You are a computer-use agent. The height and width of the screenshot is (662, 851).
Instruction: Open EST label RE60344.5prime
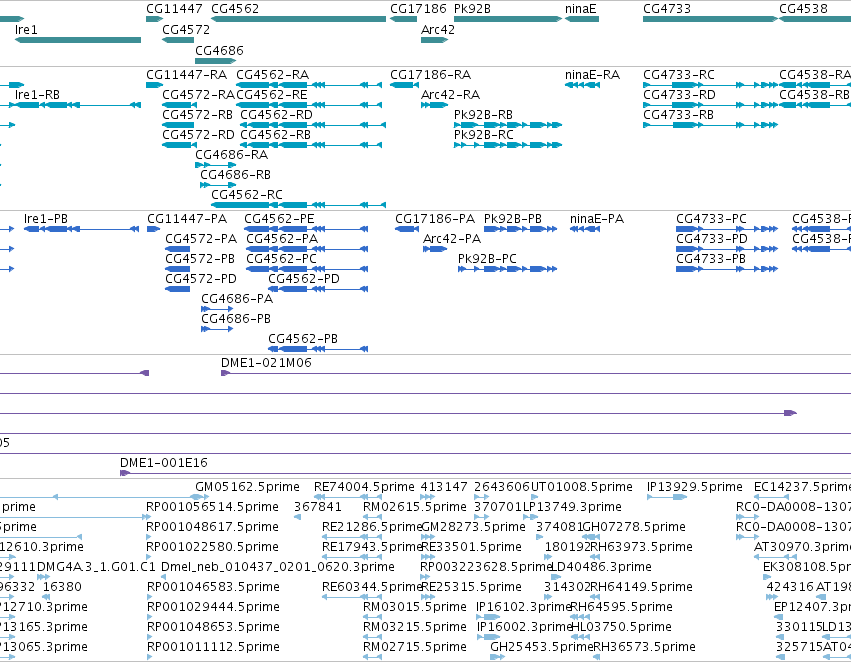pyautogui.click(x=372, y=587)
